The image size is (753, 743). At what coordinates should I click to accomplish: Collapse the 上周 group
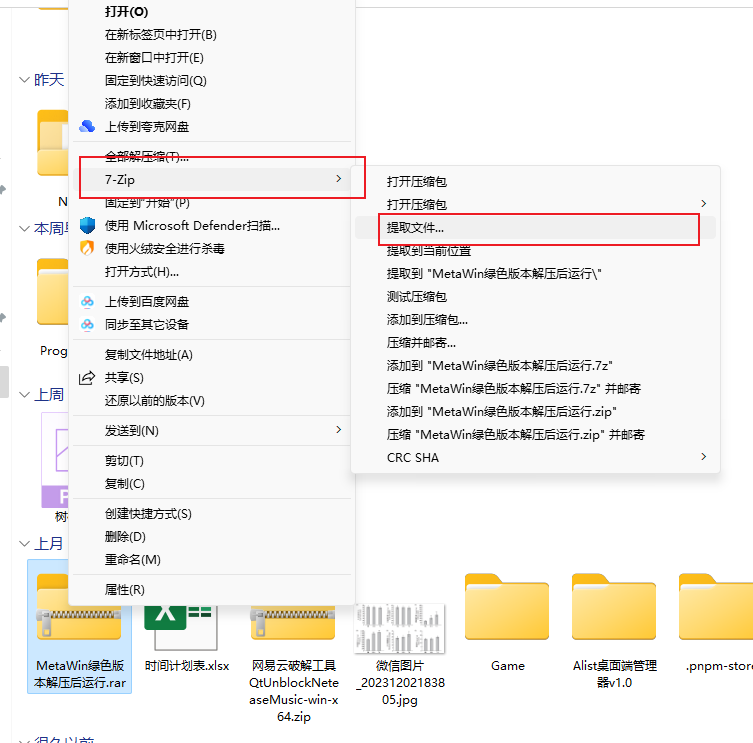pyautogui.click(x=24, y=395)
